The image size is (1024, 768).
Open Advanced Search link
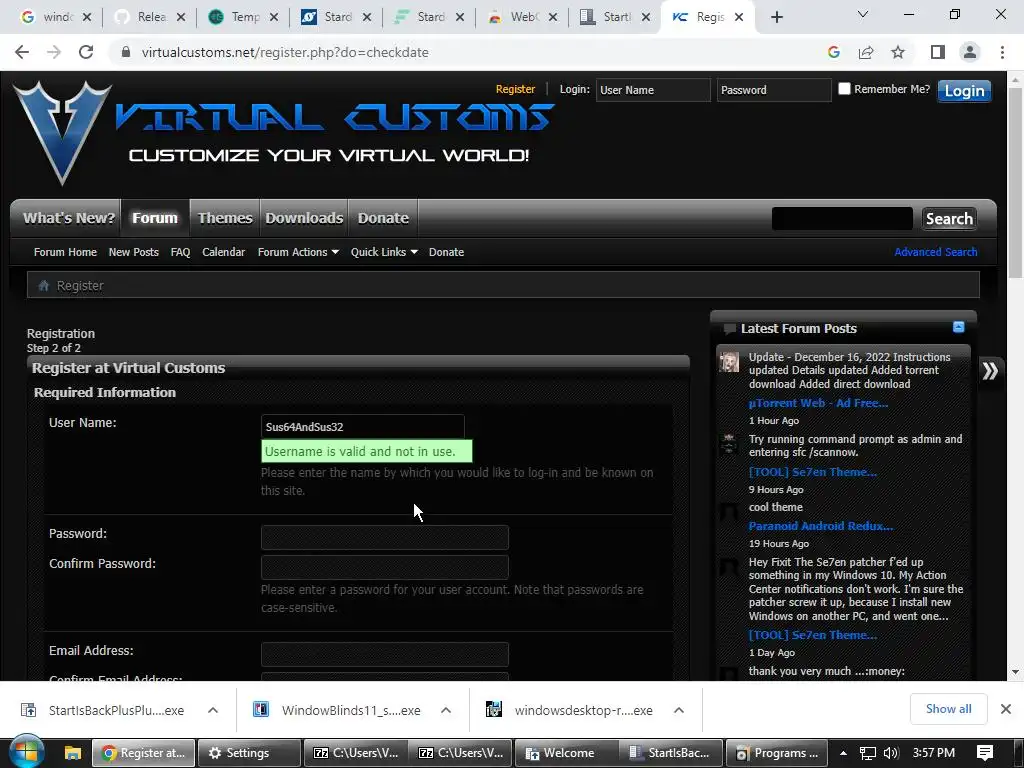click(x=936, y=252)
